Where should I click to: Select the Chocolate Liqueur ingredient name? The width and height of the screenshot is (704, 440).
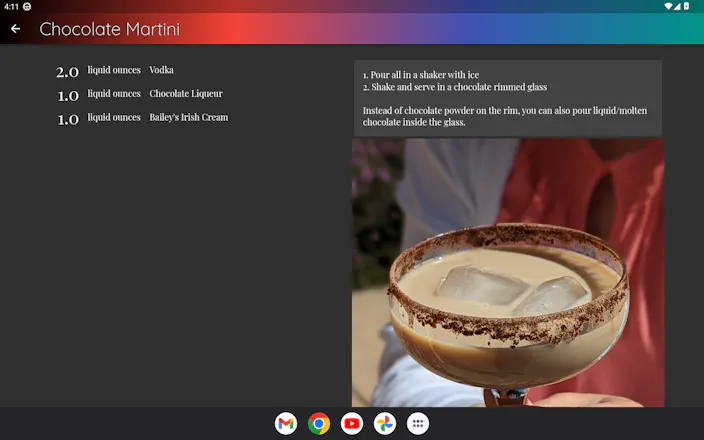186,93
